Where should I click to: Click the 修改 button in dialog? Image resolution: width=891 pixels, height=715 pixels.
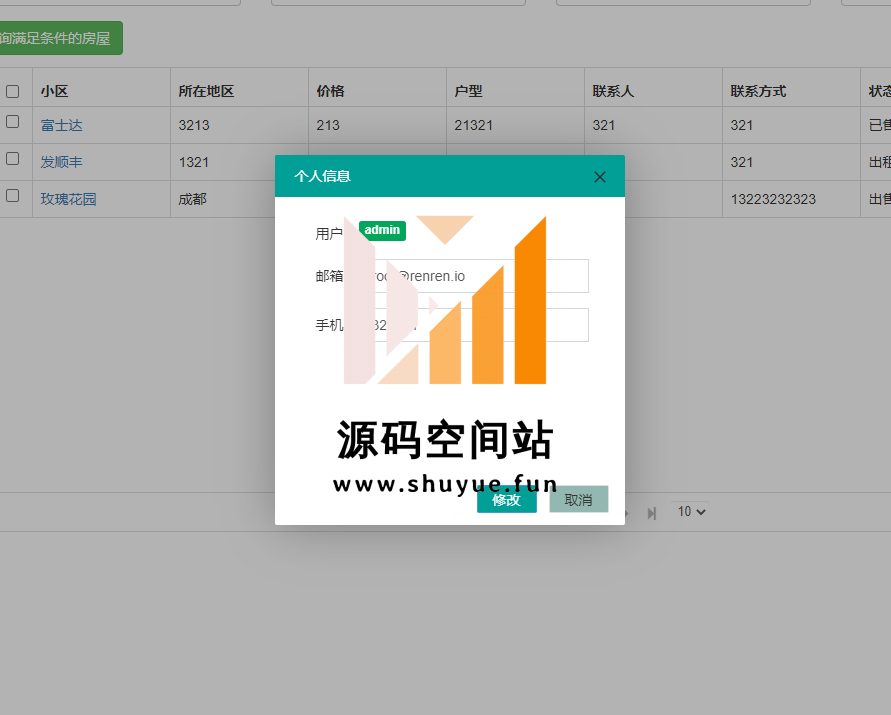coord(506,500)
